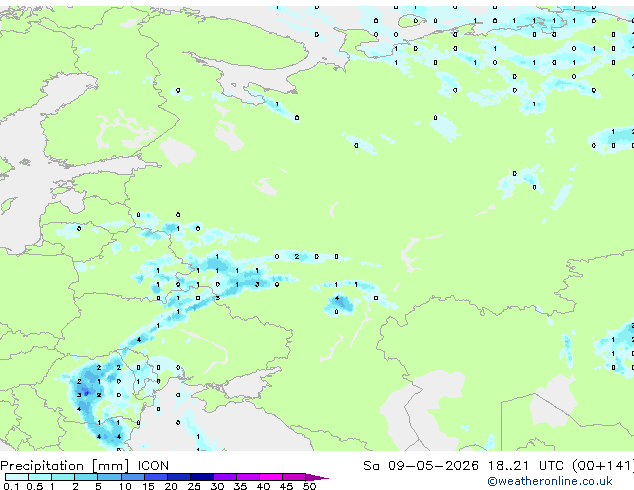Choose the 2 to 5 mm legend swatch

[86, 477]
